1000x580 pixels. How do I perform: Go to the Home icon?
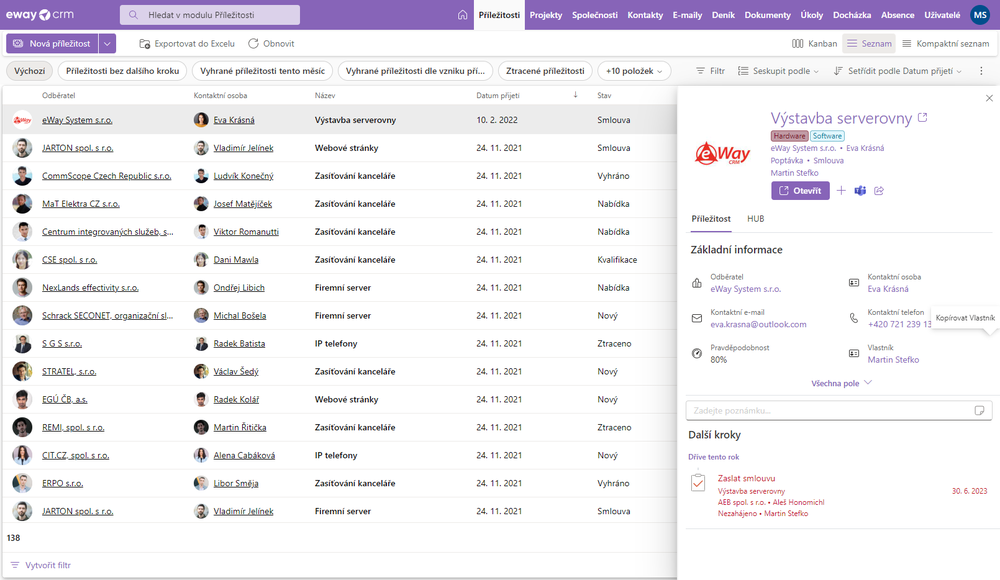(x=462, y=15)
